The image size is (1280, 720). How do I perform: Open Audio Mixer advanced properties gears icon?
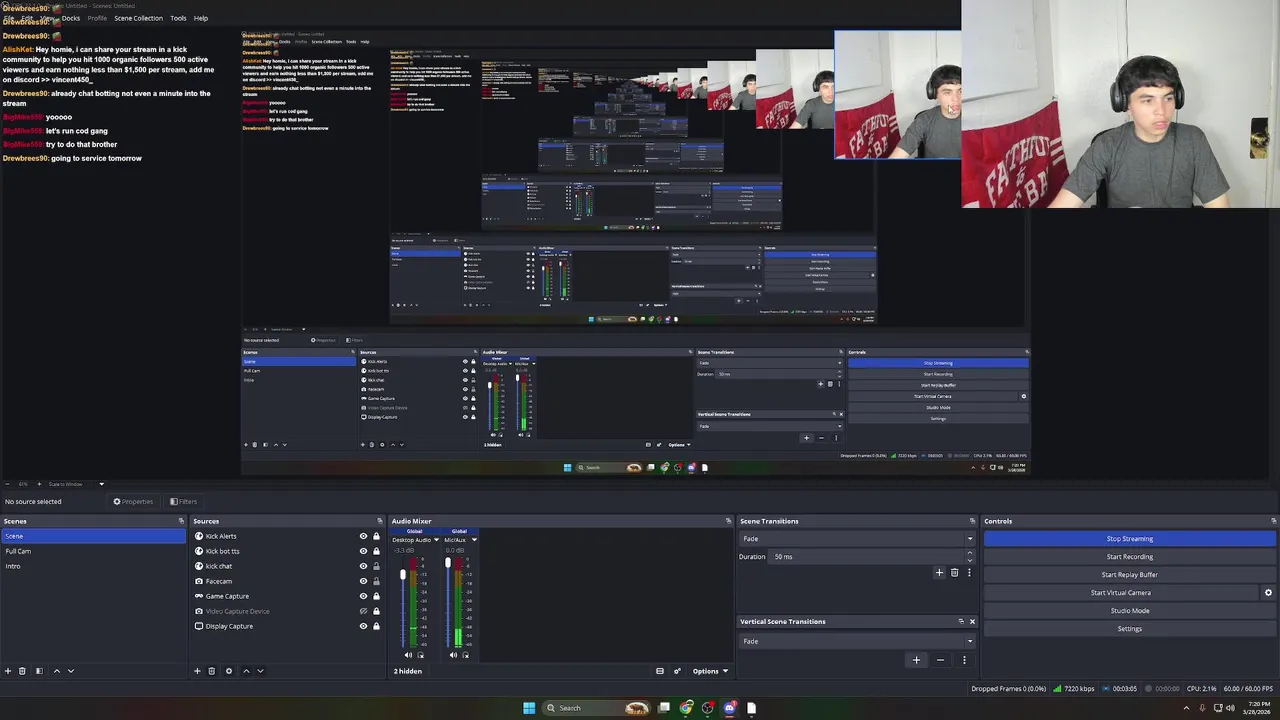coord(677,671)
